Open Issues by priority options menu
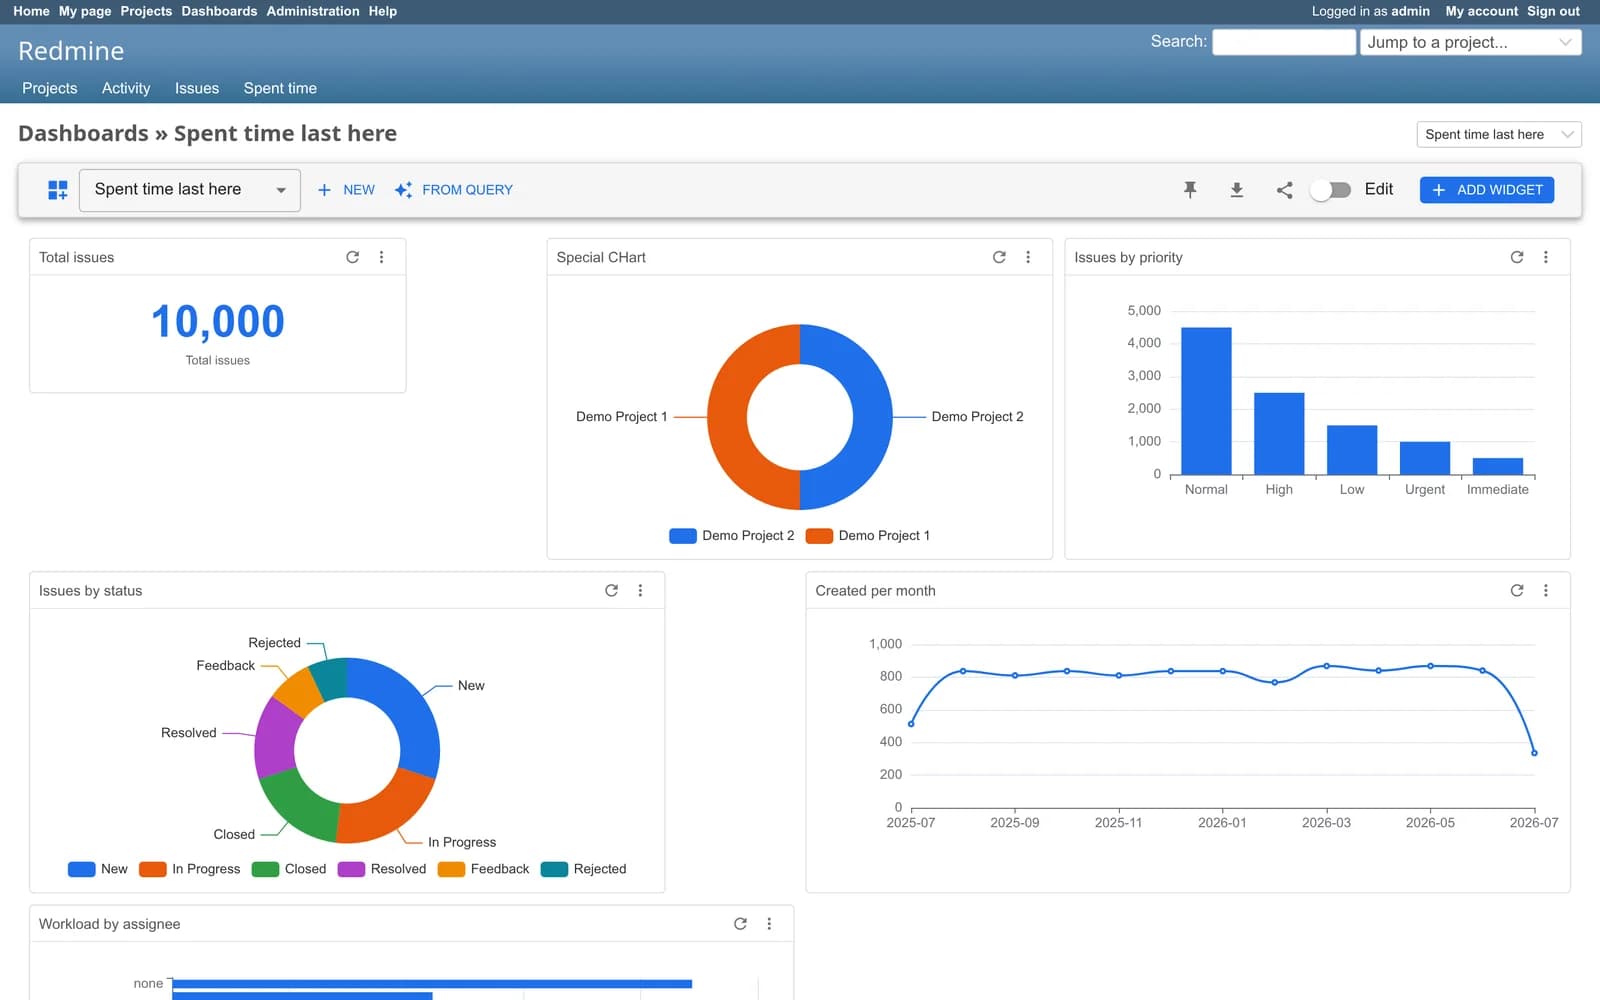Image resolution: width=1600 pixels, height=1000 pixels. pos(1546,257)
